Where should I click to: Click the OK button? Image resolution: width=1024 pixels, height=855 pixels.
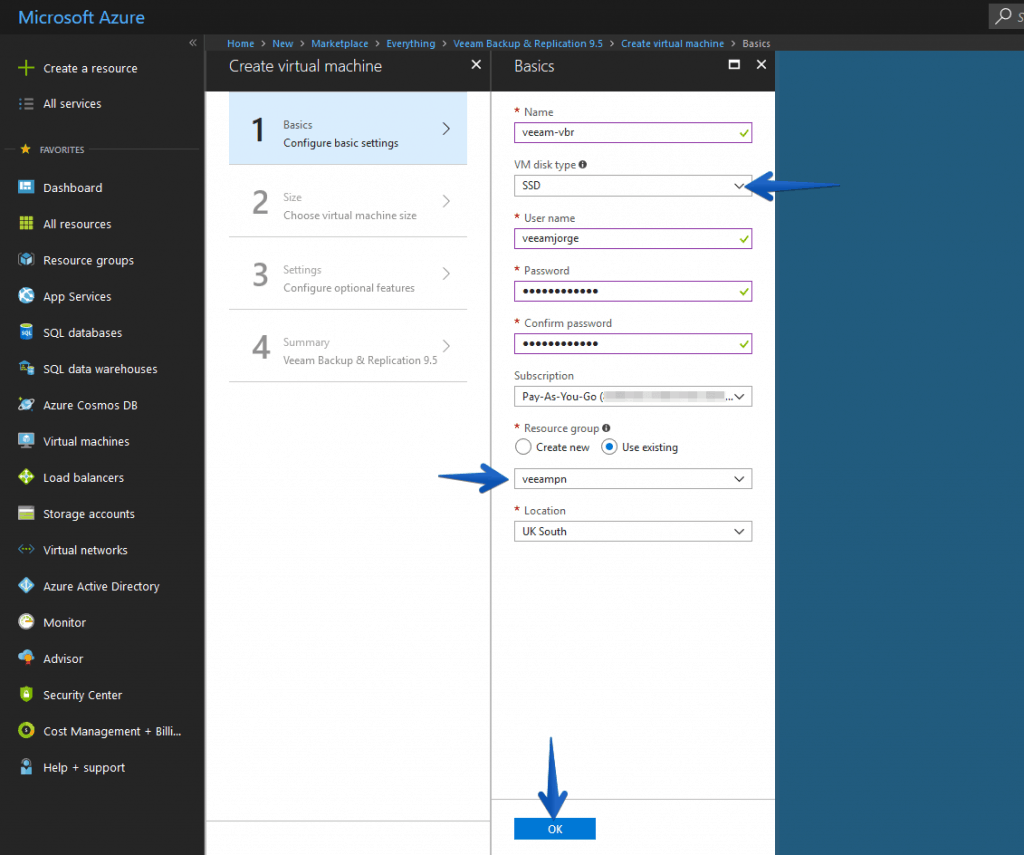click(555, 829)
